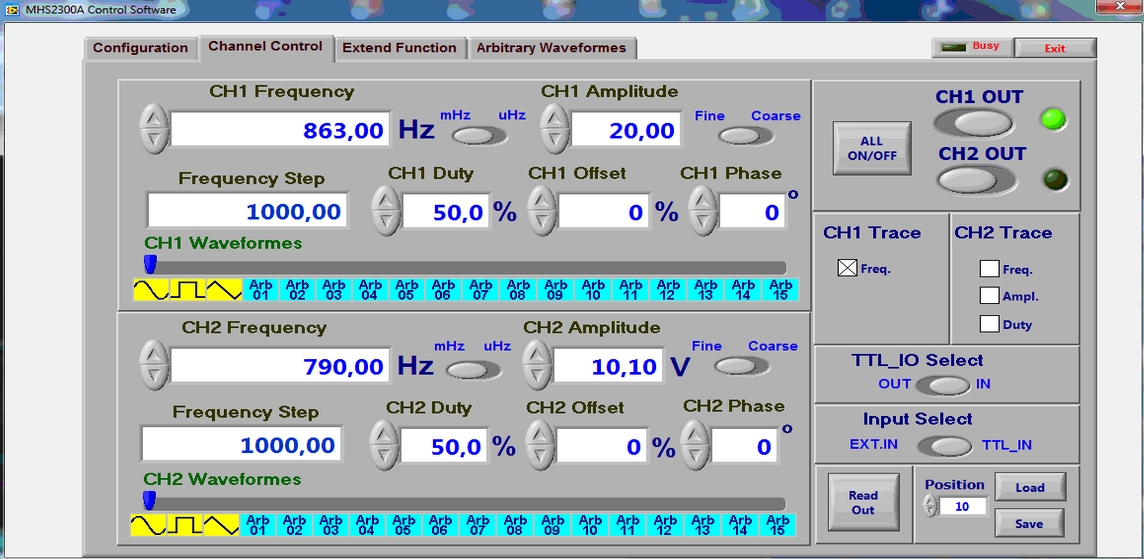Click CH1 Frequency Step field
The image size is (1144, 559).
tap(248, 211)
